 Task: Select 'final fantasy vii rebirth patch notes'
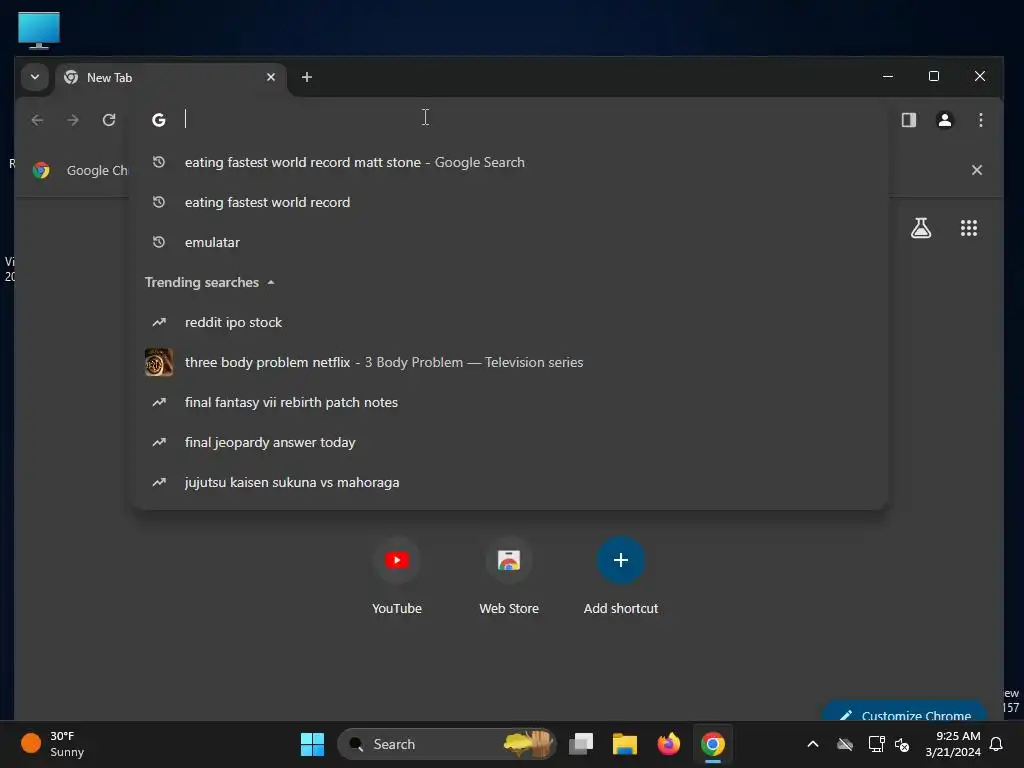[x=509, y=402]
